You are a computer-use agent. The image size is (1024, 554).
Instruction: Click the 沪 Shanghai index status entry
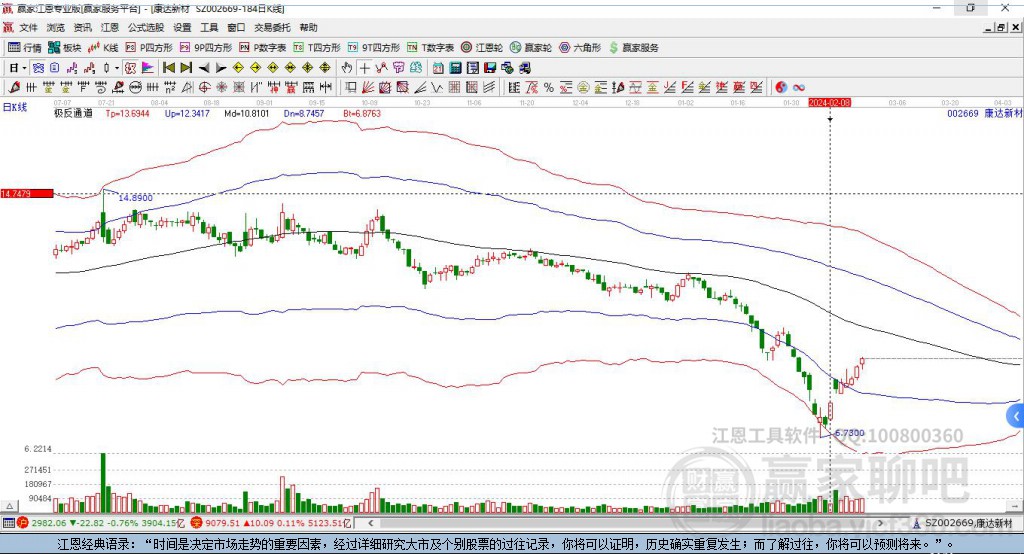103,523
